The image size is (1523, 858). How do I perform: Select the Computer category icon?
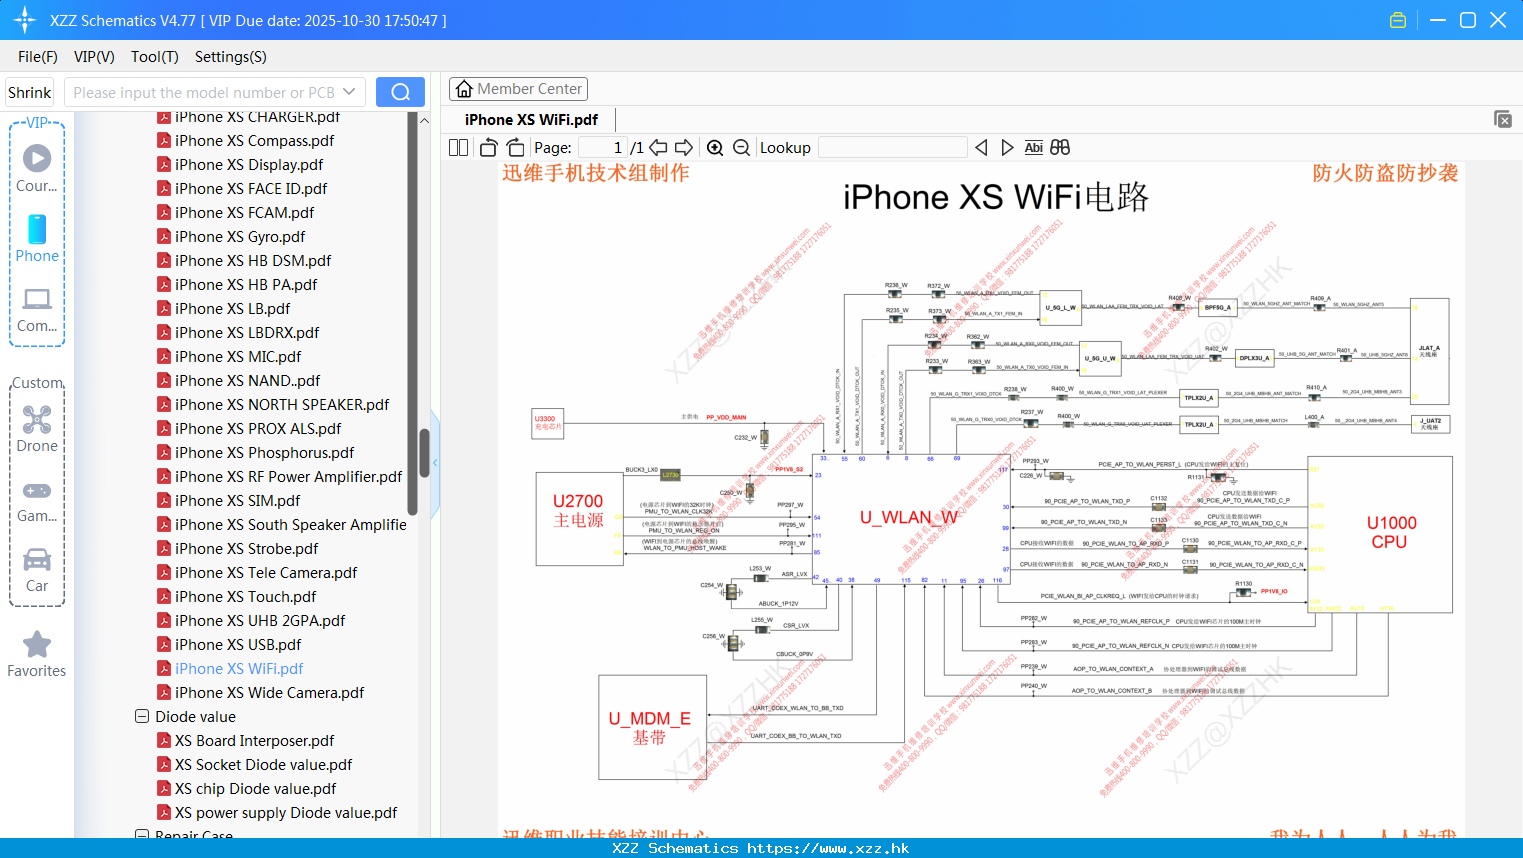(37, 299)
